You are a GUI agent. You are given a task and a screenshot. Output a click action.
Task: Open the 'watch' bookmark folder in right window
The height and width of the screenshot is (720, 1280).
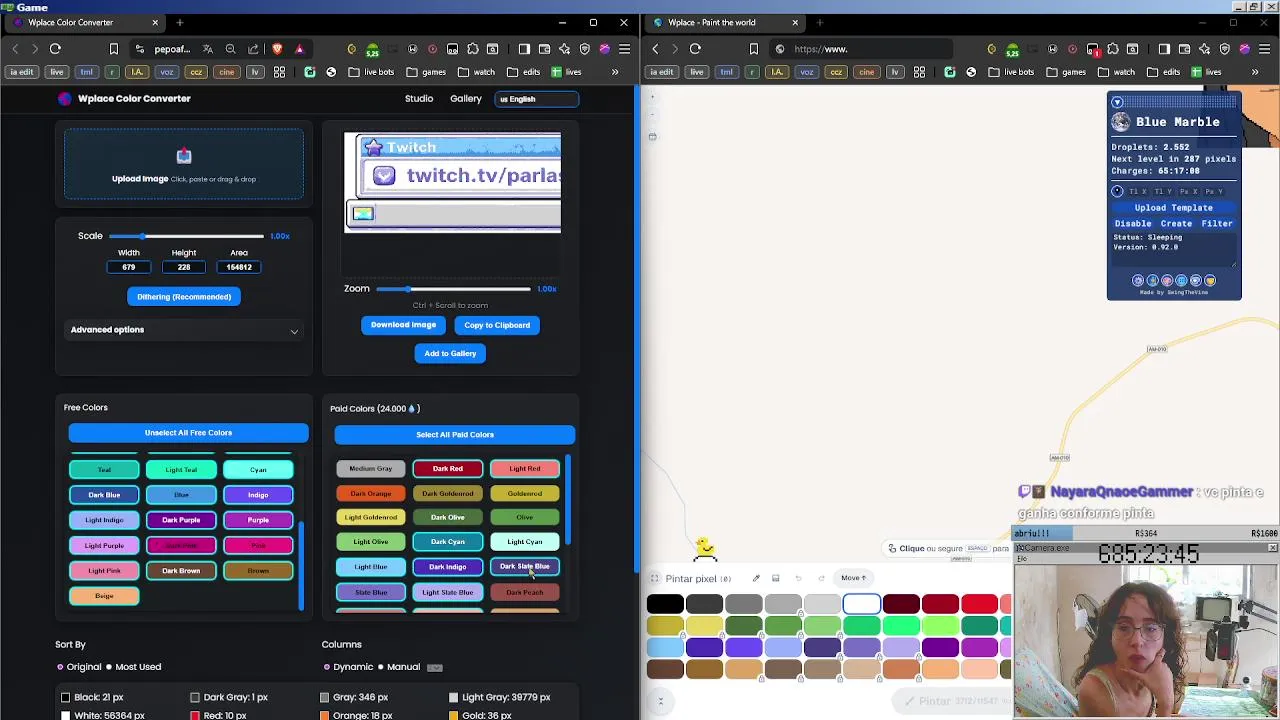click(1116, 72)
